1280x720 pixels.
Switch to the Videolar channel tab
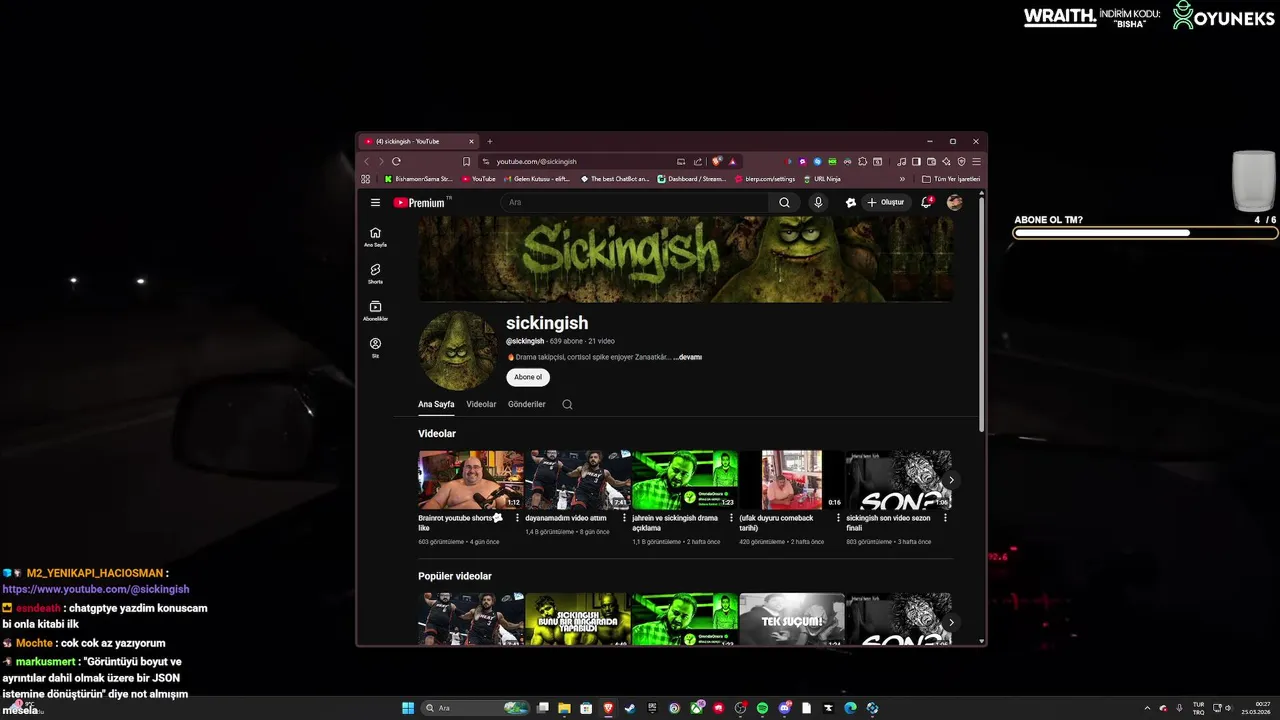481,404
